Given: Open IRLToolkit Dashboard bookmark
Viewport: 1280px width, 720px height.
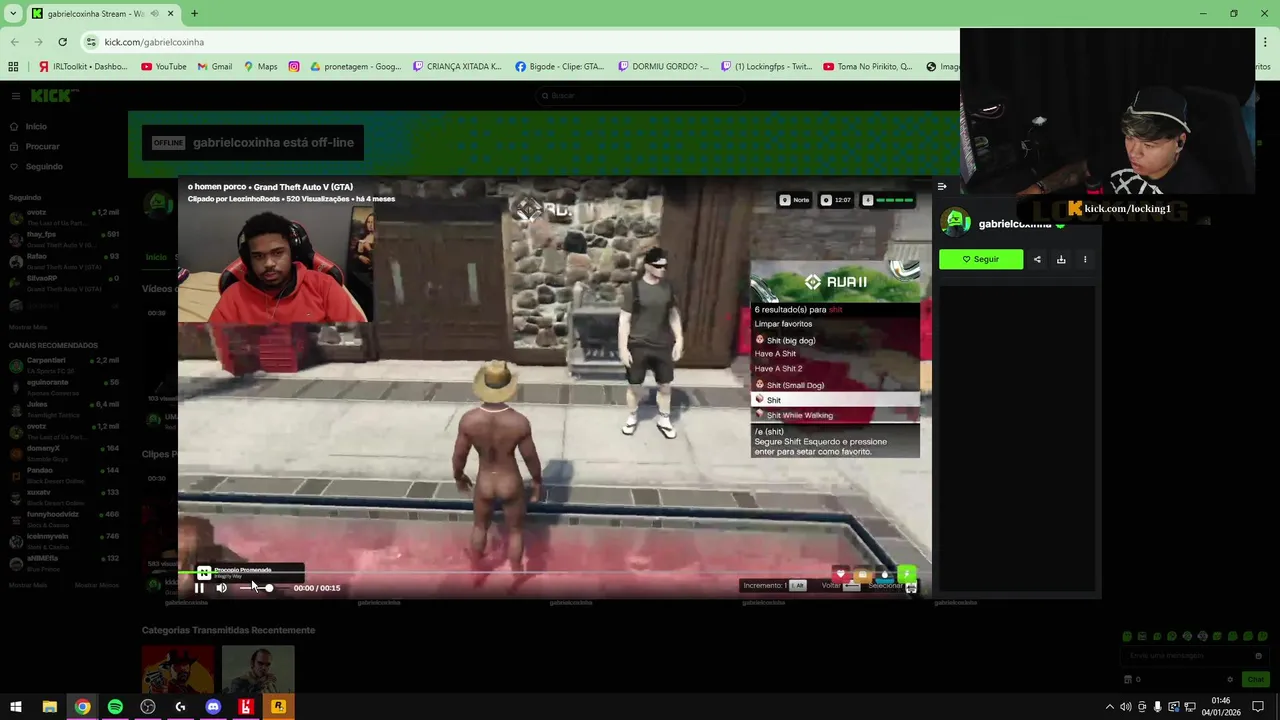Looking at the screenshot, I should click(x=83, y=67).
